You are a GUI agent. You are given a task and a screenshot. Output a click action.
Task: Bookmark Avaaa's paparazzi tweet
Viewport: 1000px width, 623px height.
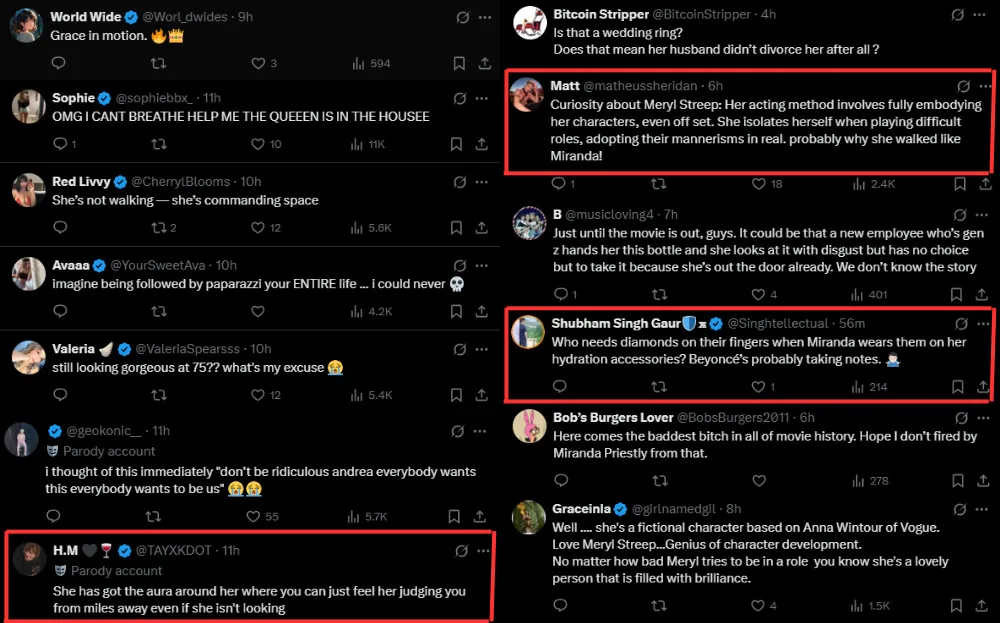[457, 311]
